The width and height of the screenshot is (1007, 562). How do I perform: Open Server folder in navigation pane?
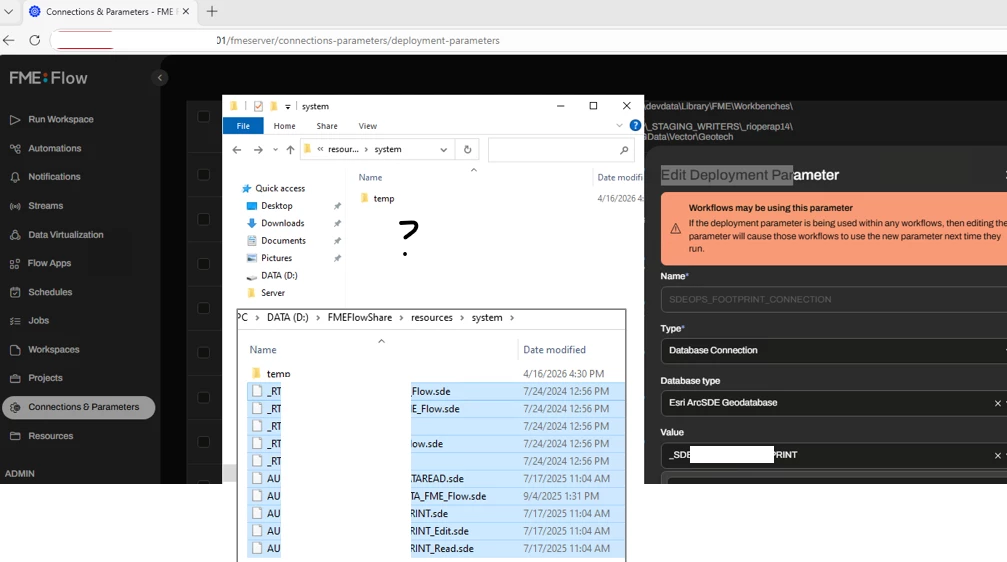(x=272, y=292)
